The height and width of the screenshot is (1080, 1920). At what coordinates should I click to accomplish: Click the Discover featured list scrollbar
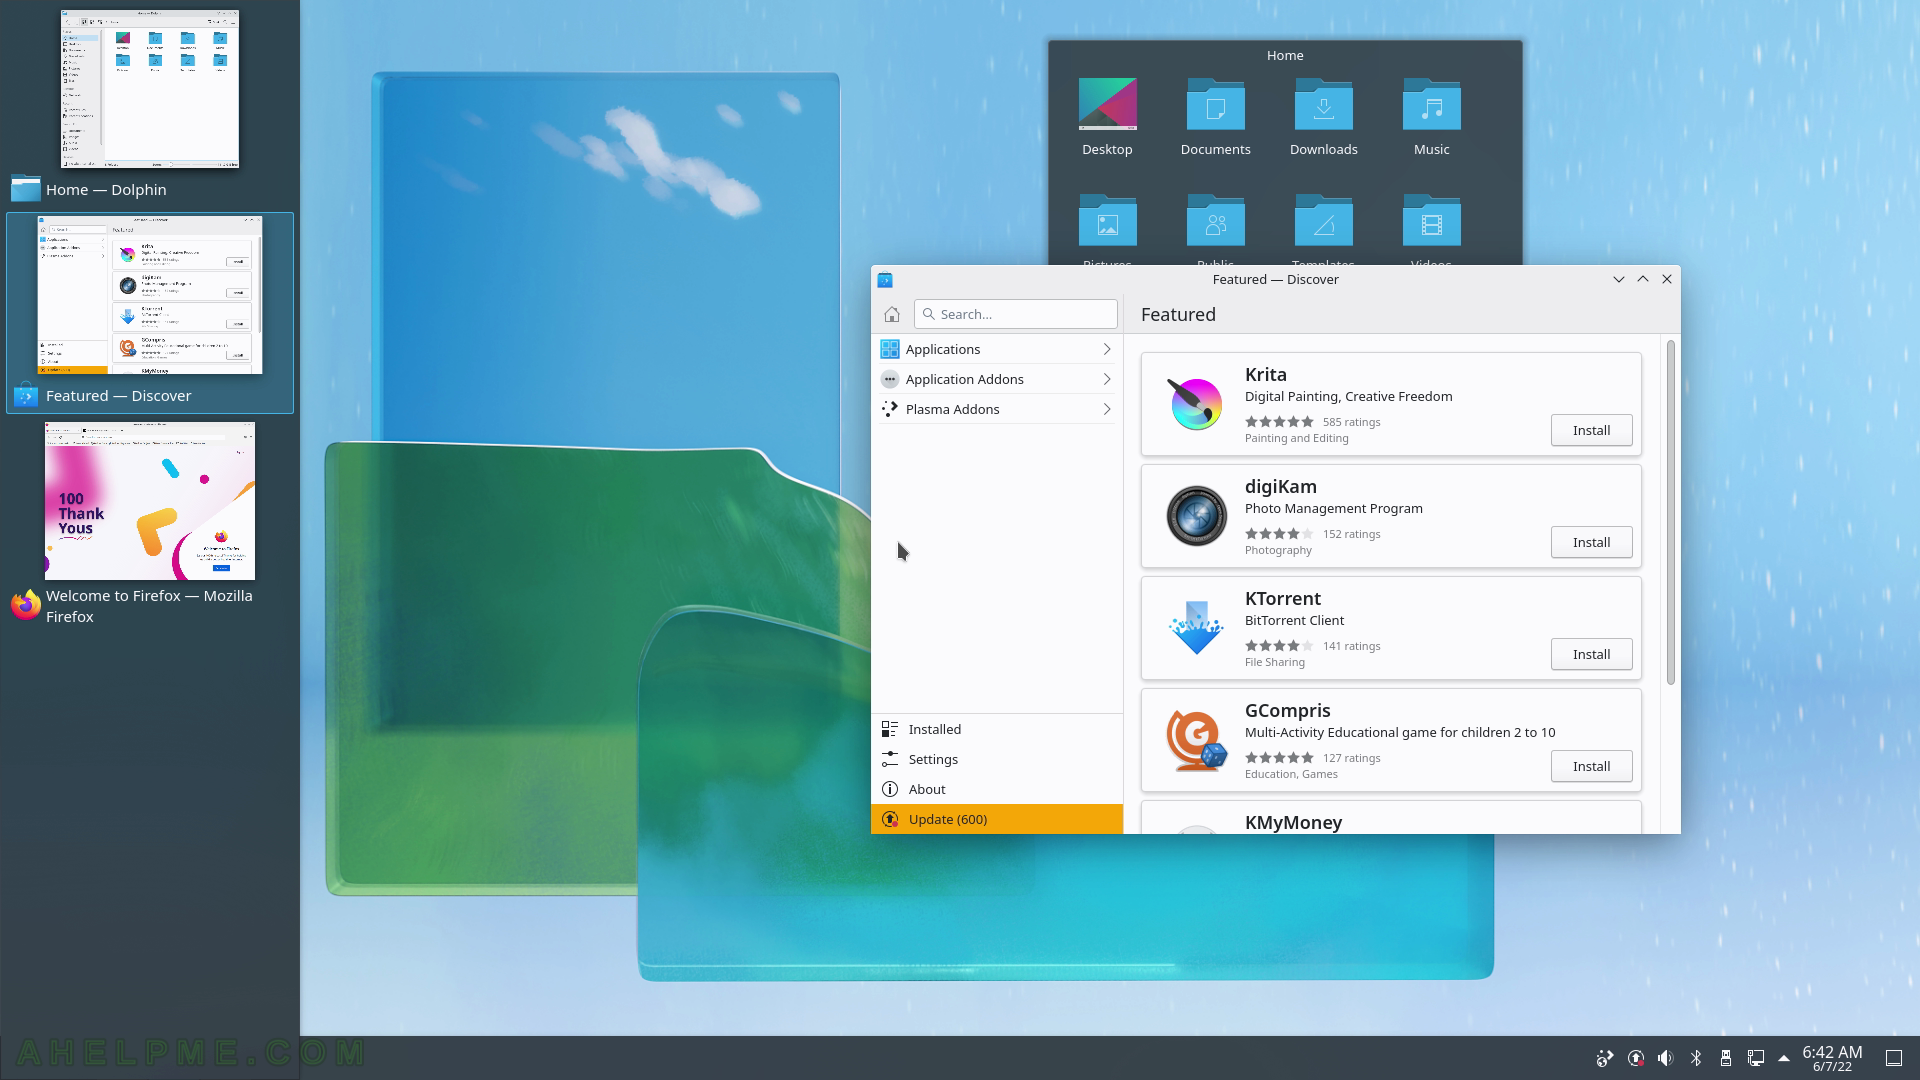pos(1670,512)
